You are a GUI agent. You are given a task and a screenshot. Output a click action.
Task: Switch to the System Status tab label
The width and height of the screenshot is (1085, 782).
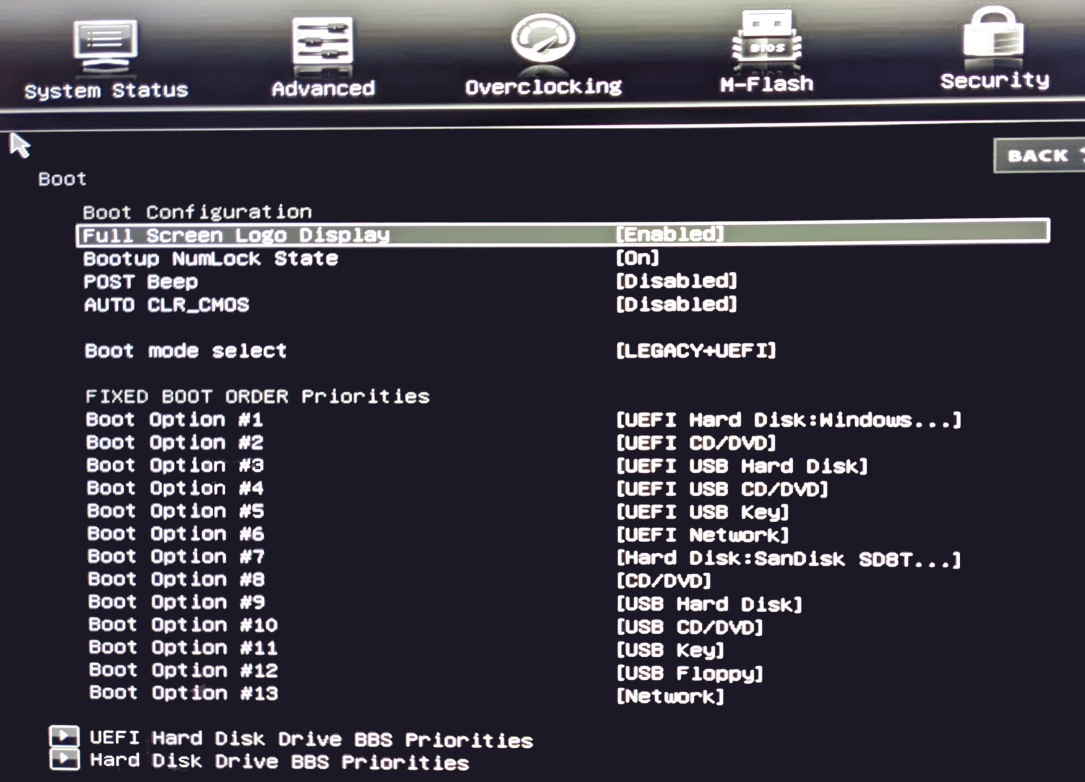tap(106, 91)
